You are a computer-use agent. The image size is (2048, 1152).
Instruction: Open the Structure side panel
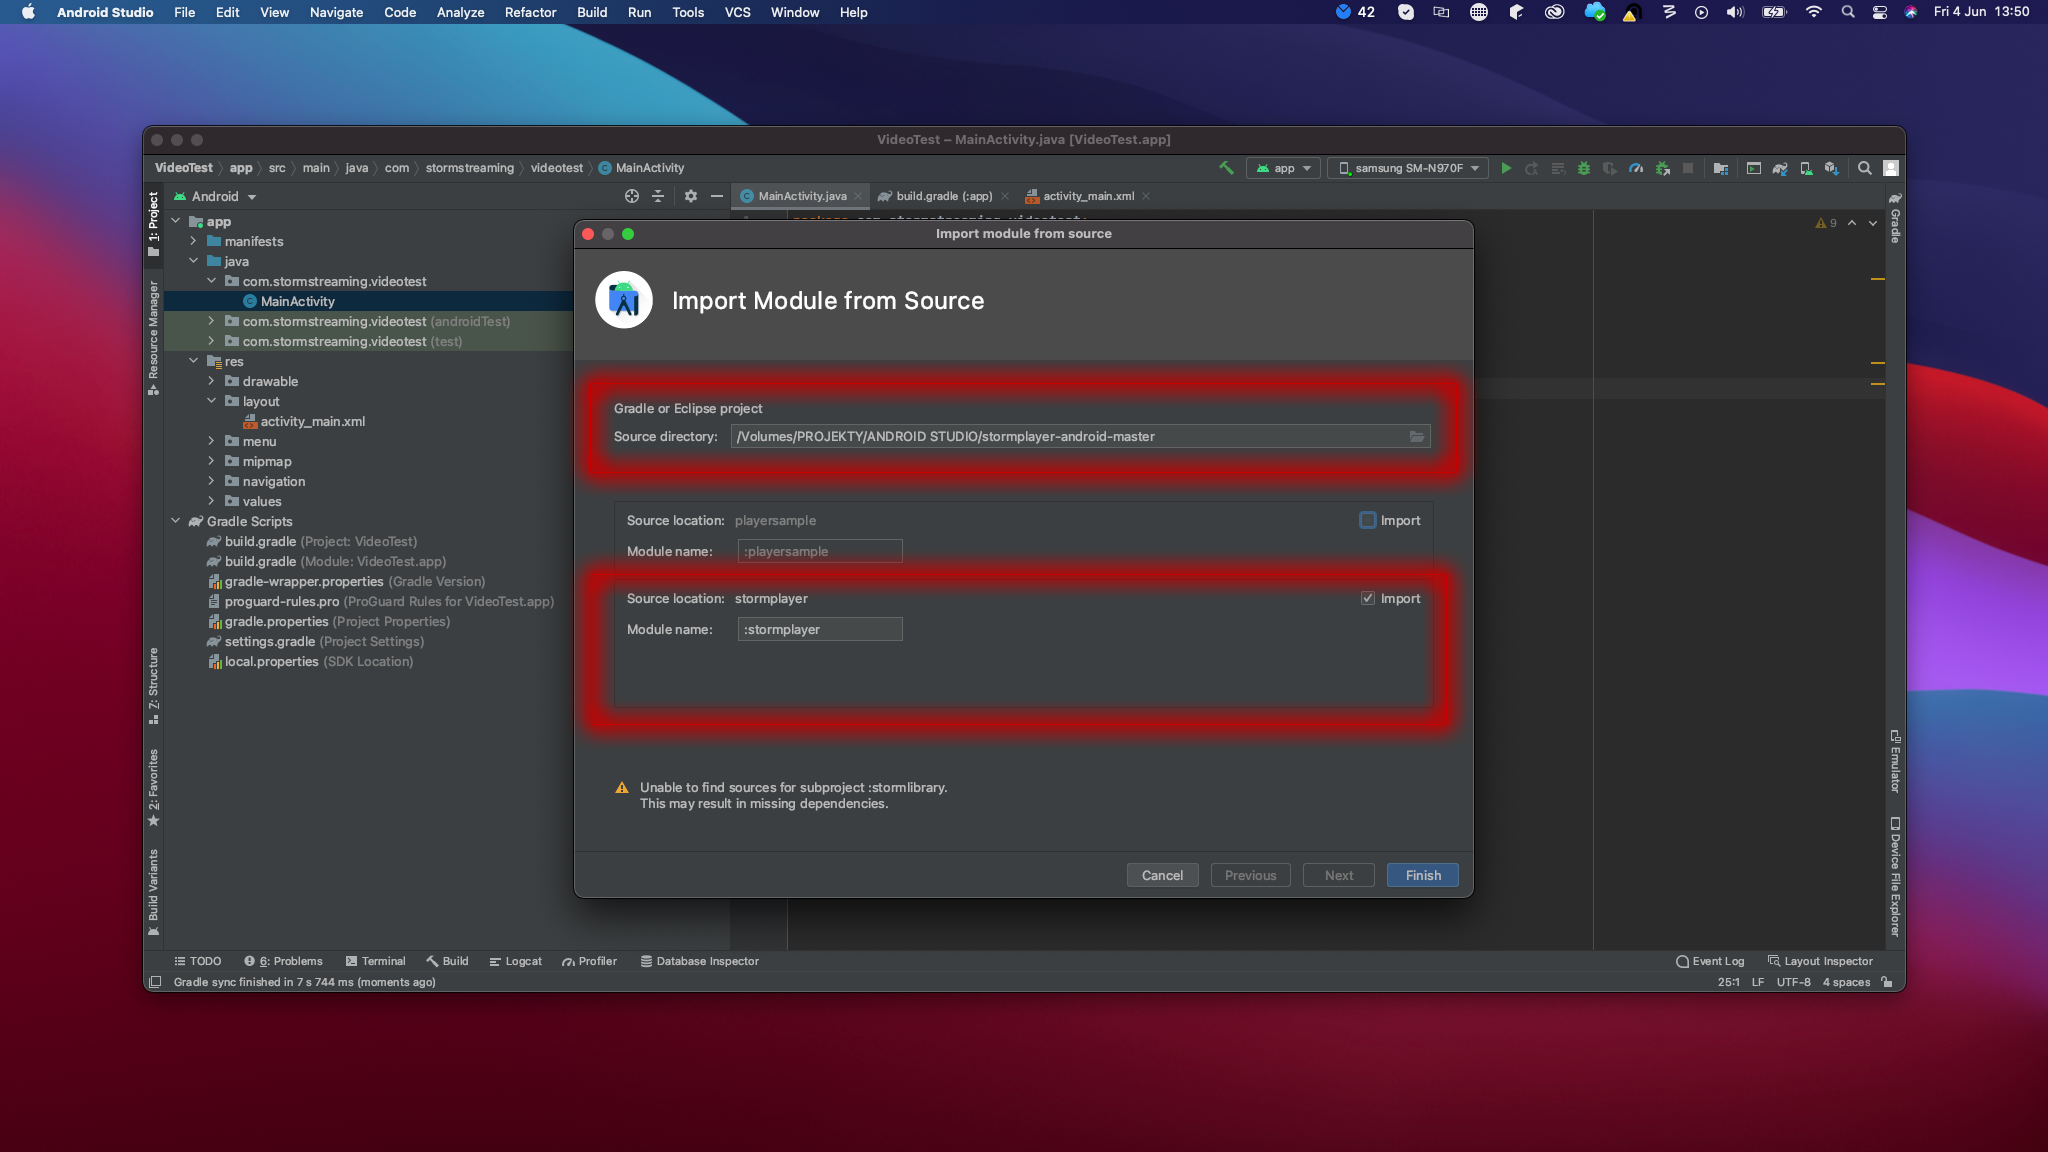pyautogui.click(x=153, y=685)
